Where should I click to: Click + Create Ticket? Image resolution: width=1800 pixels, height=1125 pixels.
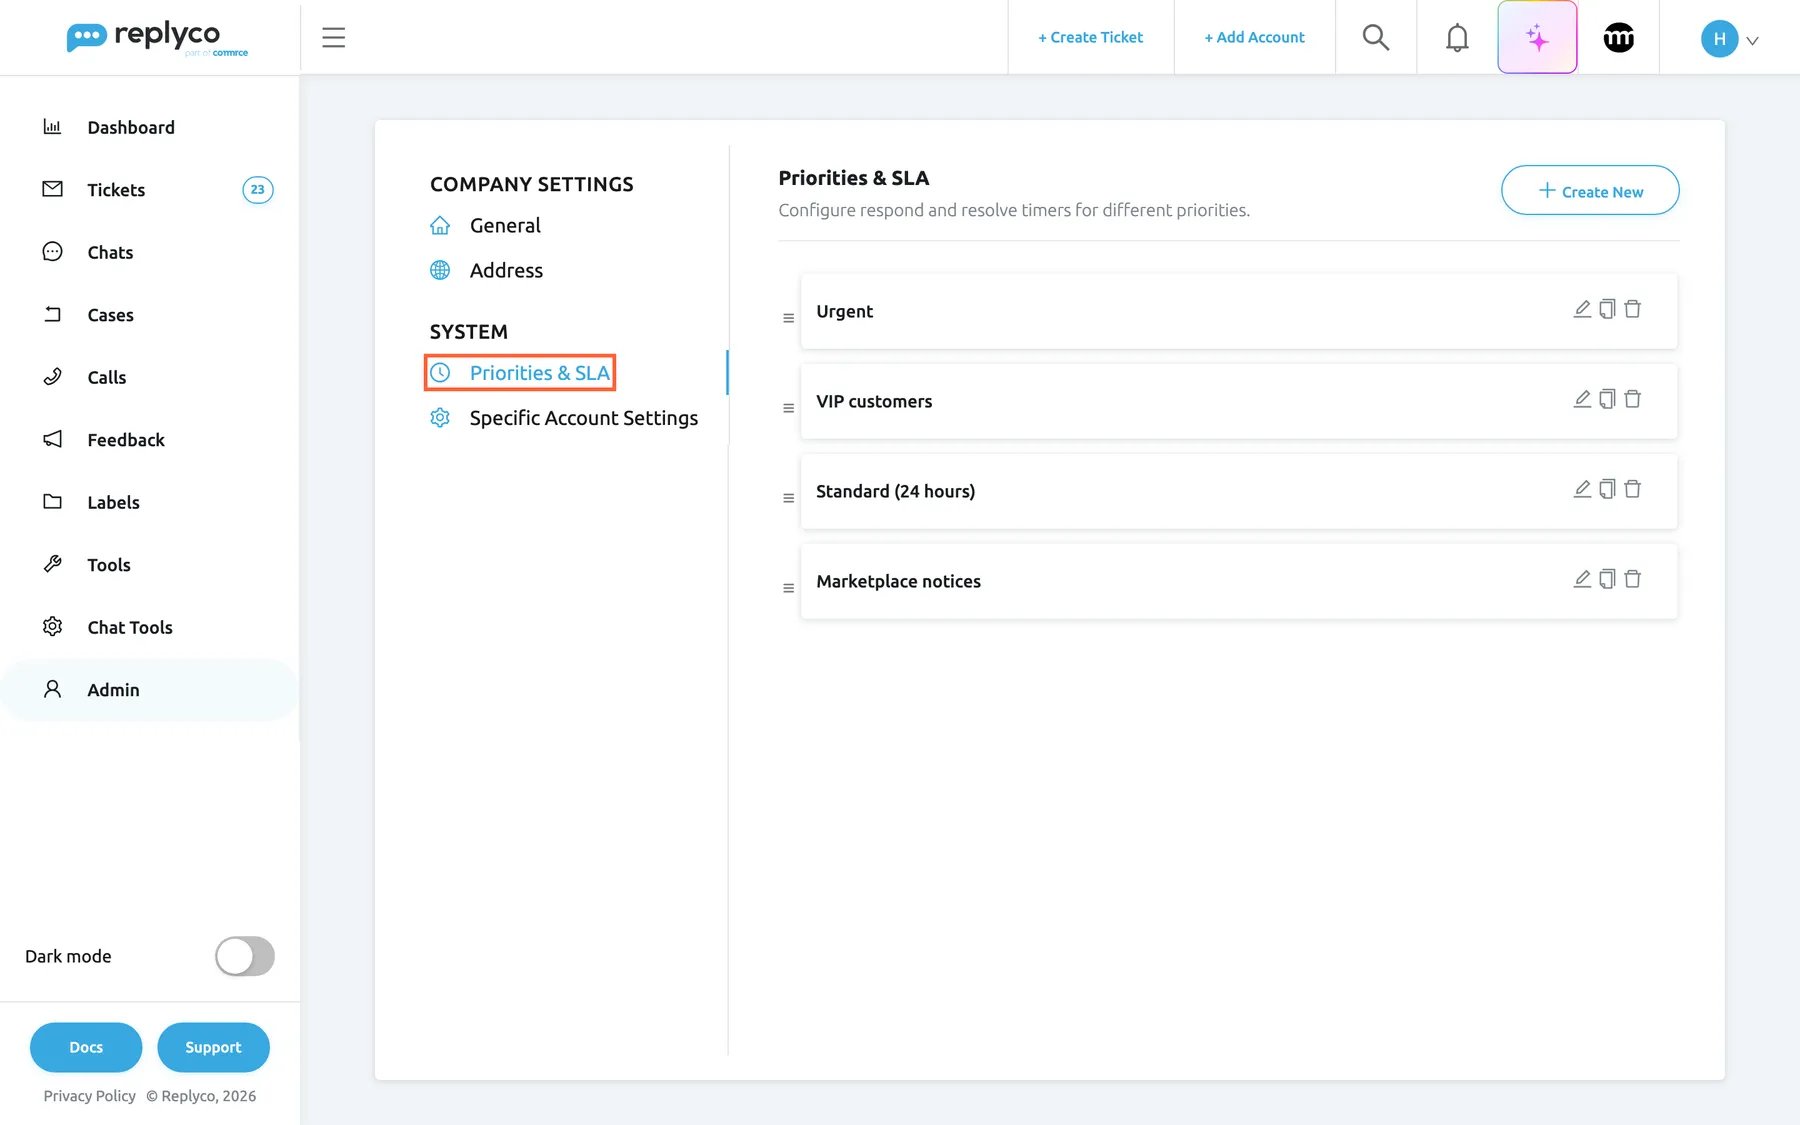1090,37
